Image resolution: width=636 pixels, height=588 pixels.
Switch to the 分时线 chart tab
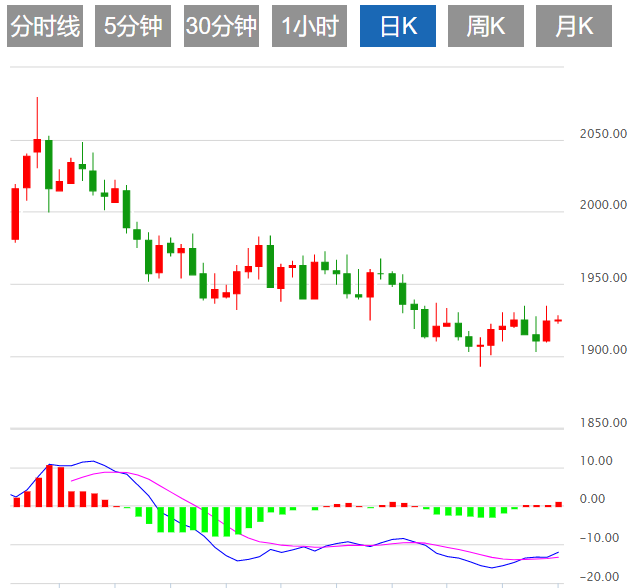tap(45, 26)
